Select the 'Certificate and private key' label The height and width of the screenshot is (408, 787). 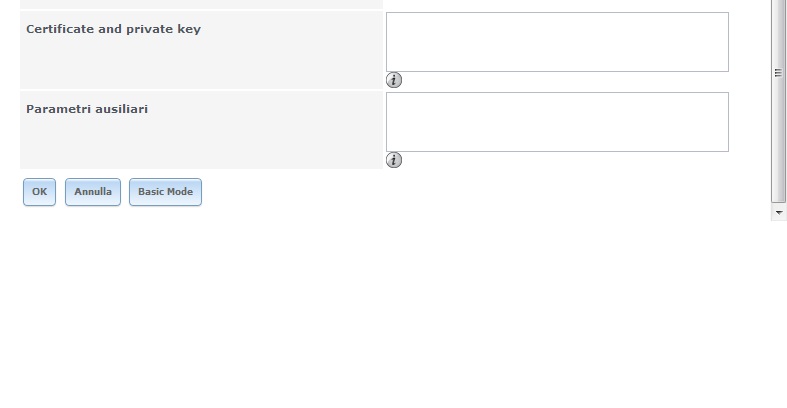(113, 29)
